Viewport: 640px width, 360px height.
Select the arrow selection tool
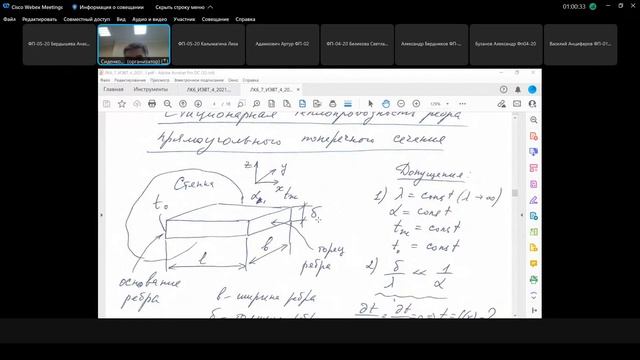click(x=371, y=104)
